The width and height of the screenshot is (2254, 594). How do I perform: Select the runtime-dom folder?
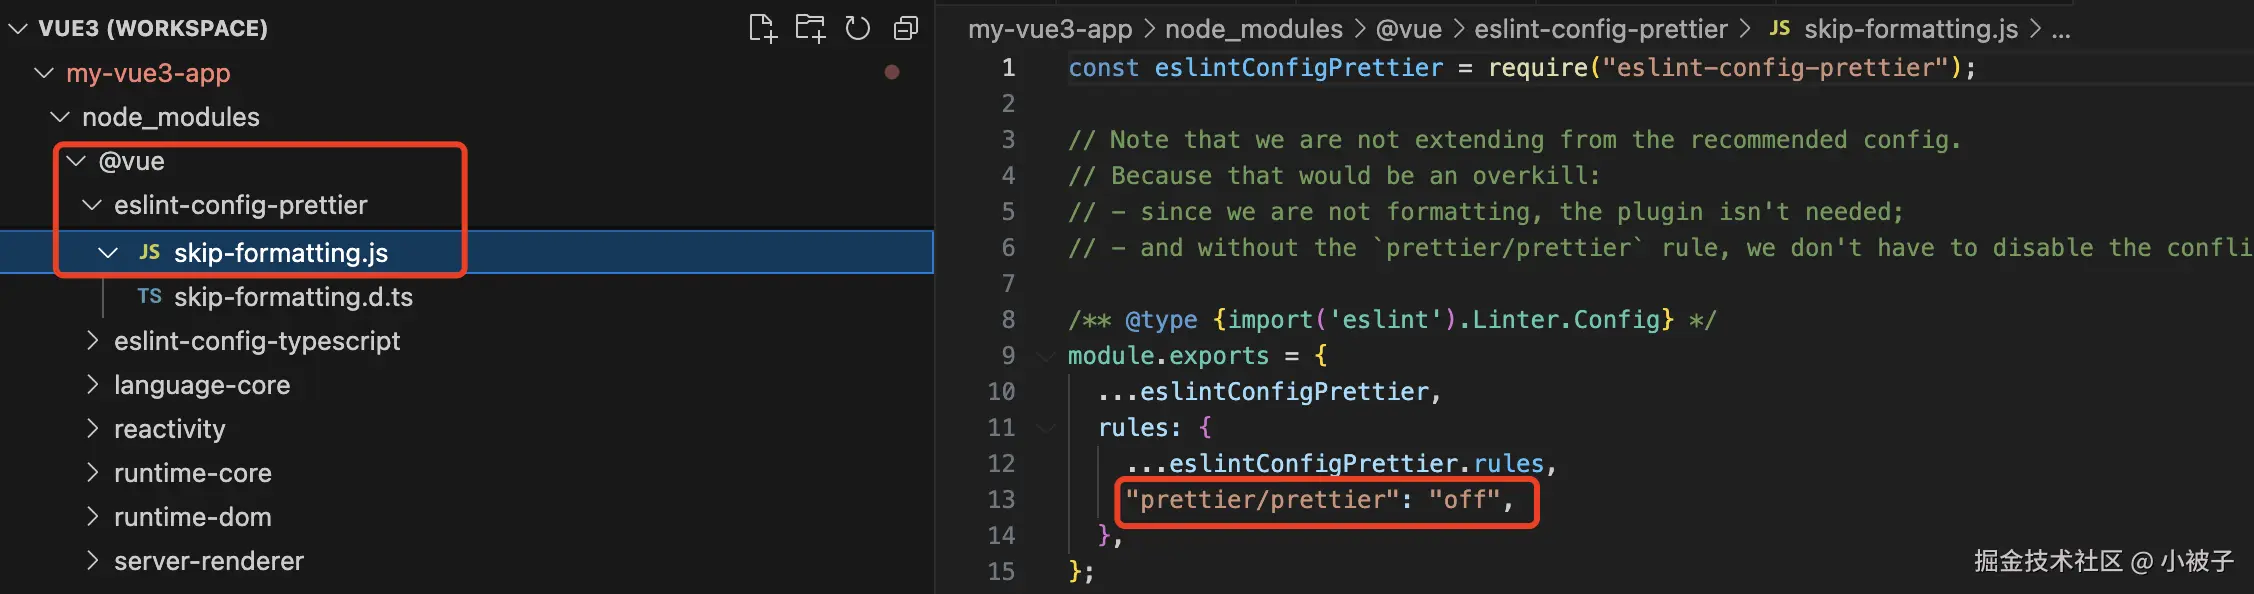pos(192,517)
